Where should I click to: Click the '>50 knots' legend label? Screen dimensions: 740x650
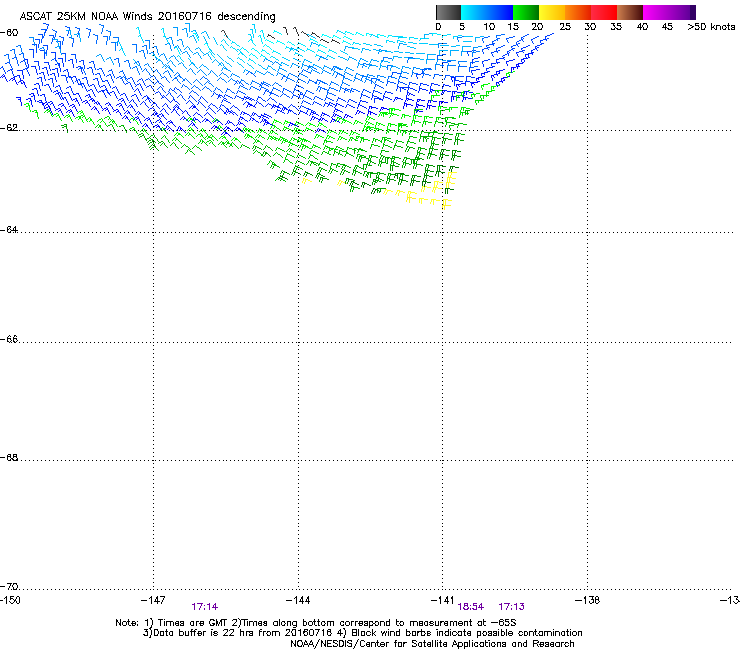(711, 26)
